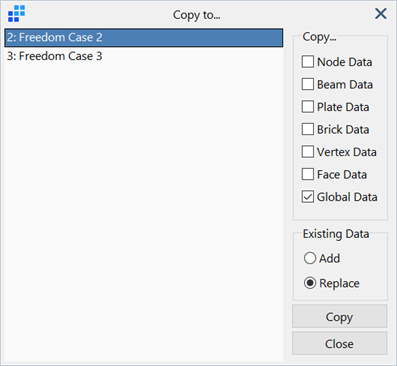397x366 pixels.
Task: Check the Face Data box
Action: [308, 174]
